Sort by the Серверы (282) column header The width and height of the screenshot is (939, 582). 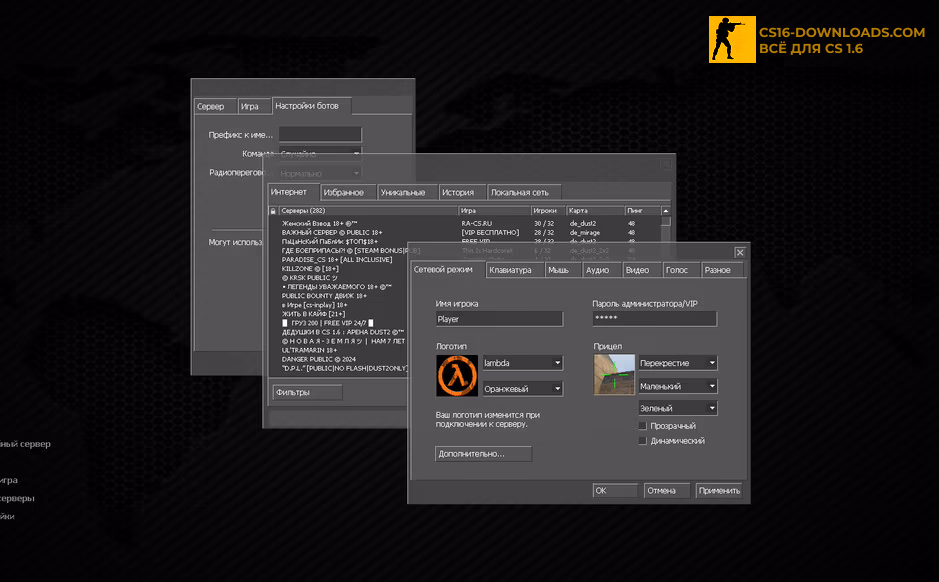point(368,211)
